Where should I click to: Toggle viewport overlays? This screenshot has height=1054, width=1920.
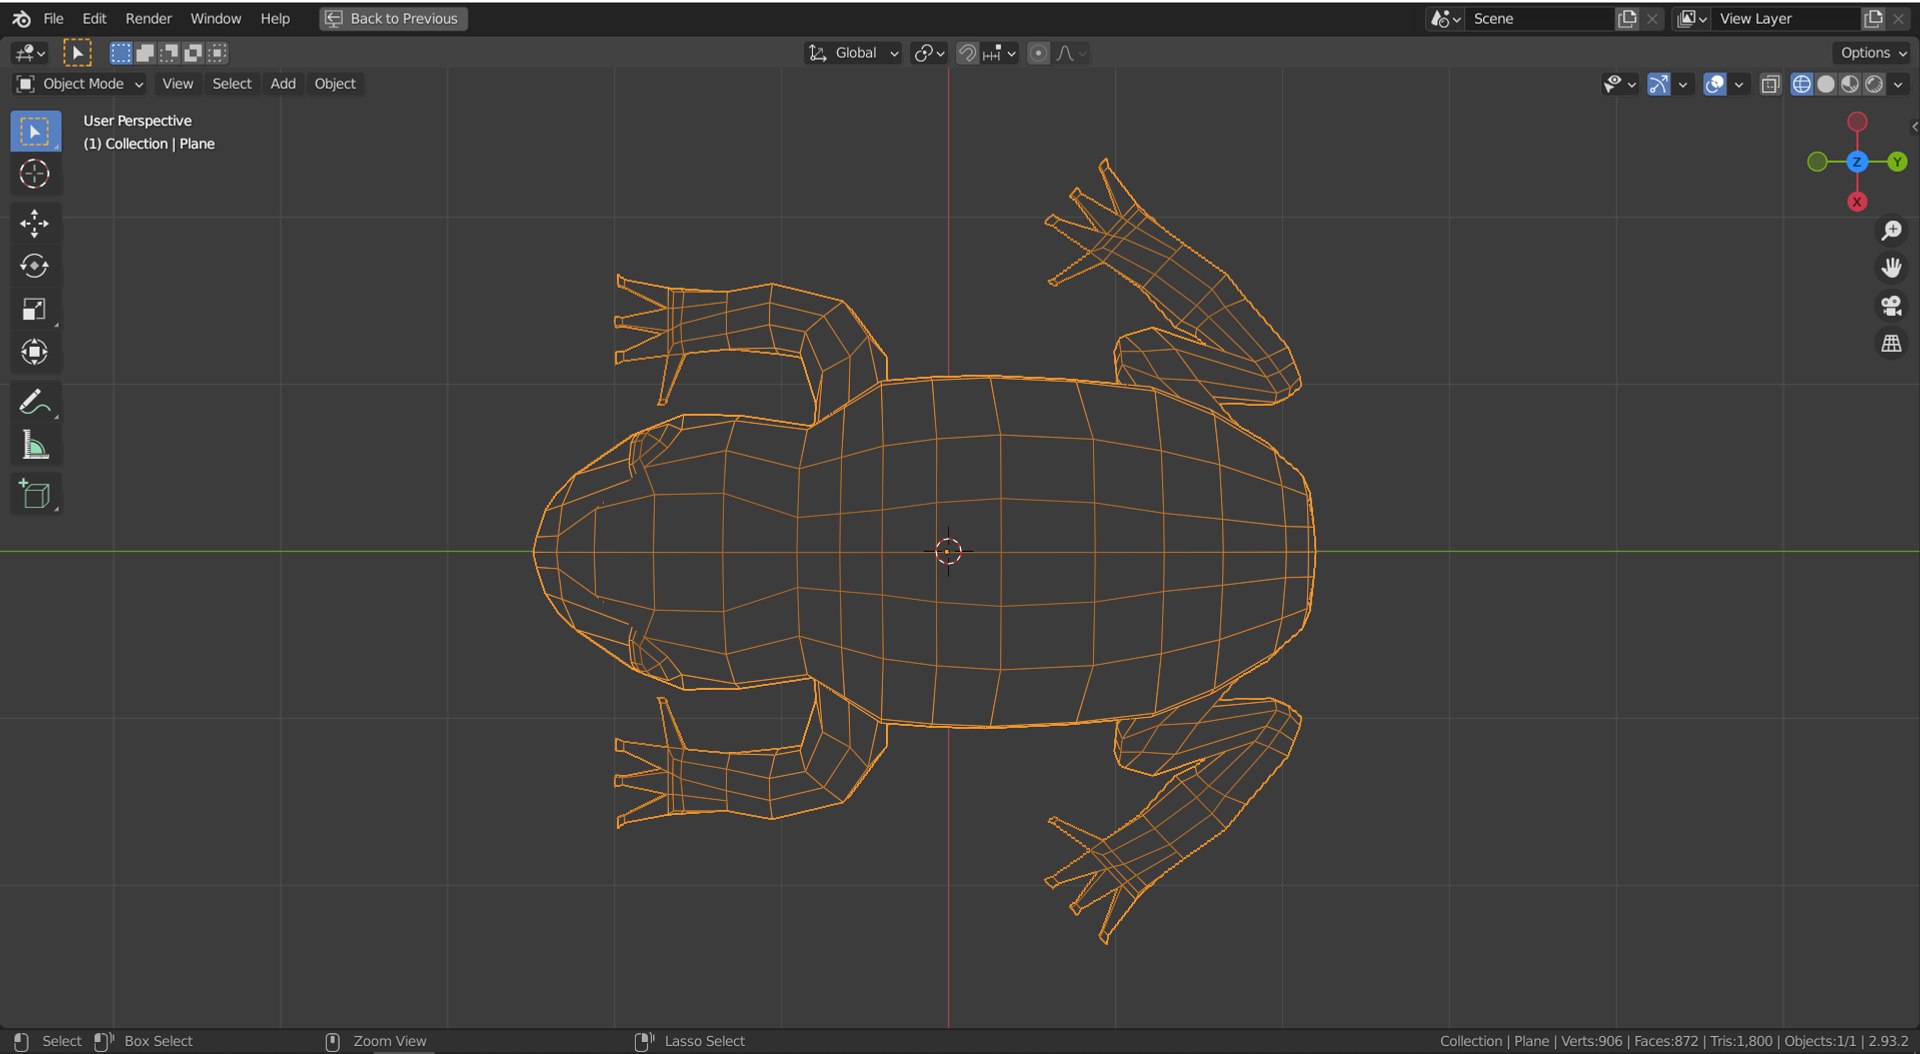pos(1714,84)
